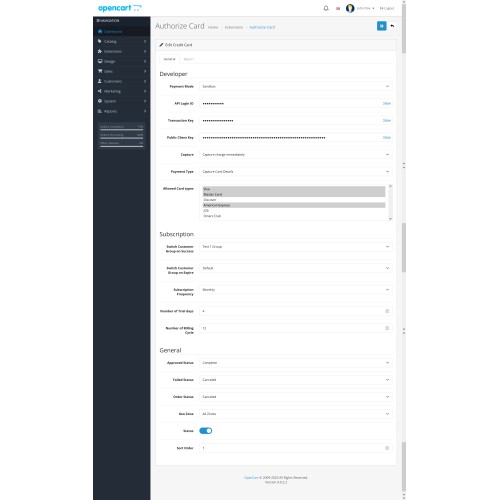Open the Customers sidebar menu
The height and width of the screenshot is (500, 500).
pos(122,81)
